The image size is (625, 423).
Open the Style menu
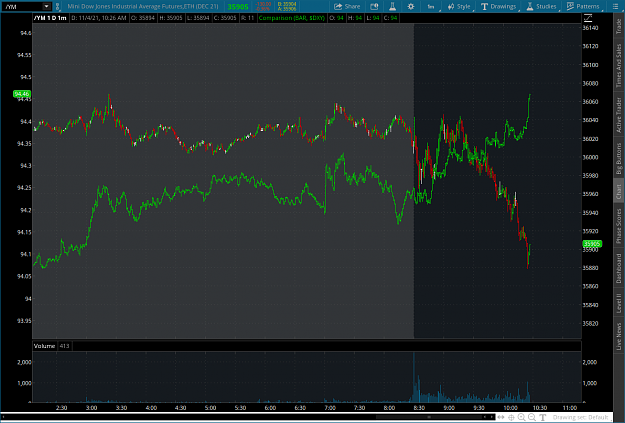459,6
